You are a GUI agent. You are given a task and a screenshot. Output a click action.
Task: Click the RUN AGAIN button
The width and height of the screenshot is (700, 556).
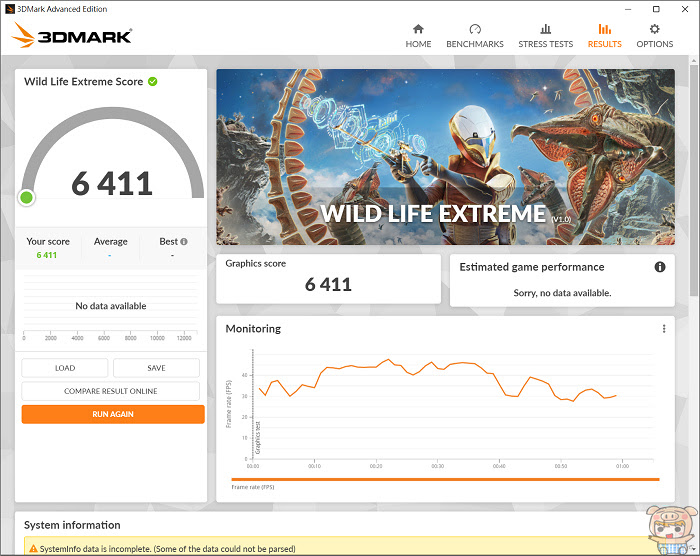pyautogui.click(x=113, y=414)
